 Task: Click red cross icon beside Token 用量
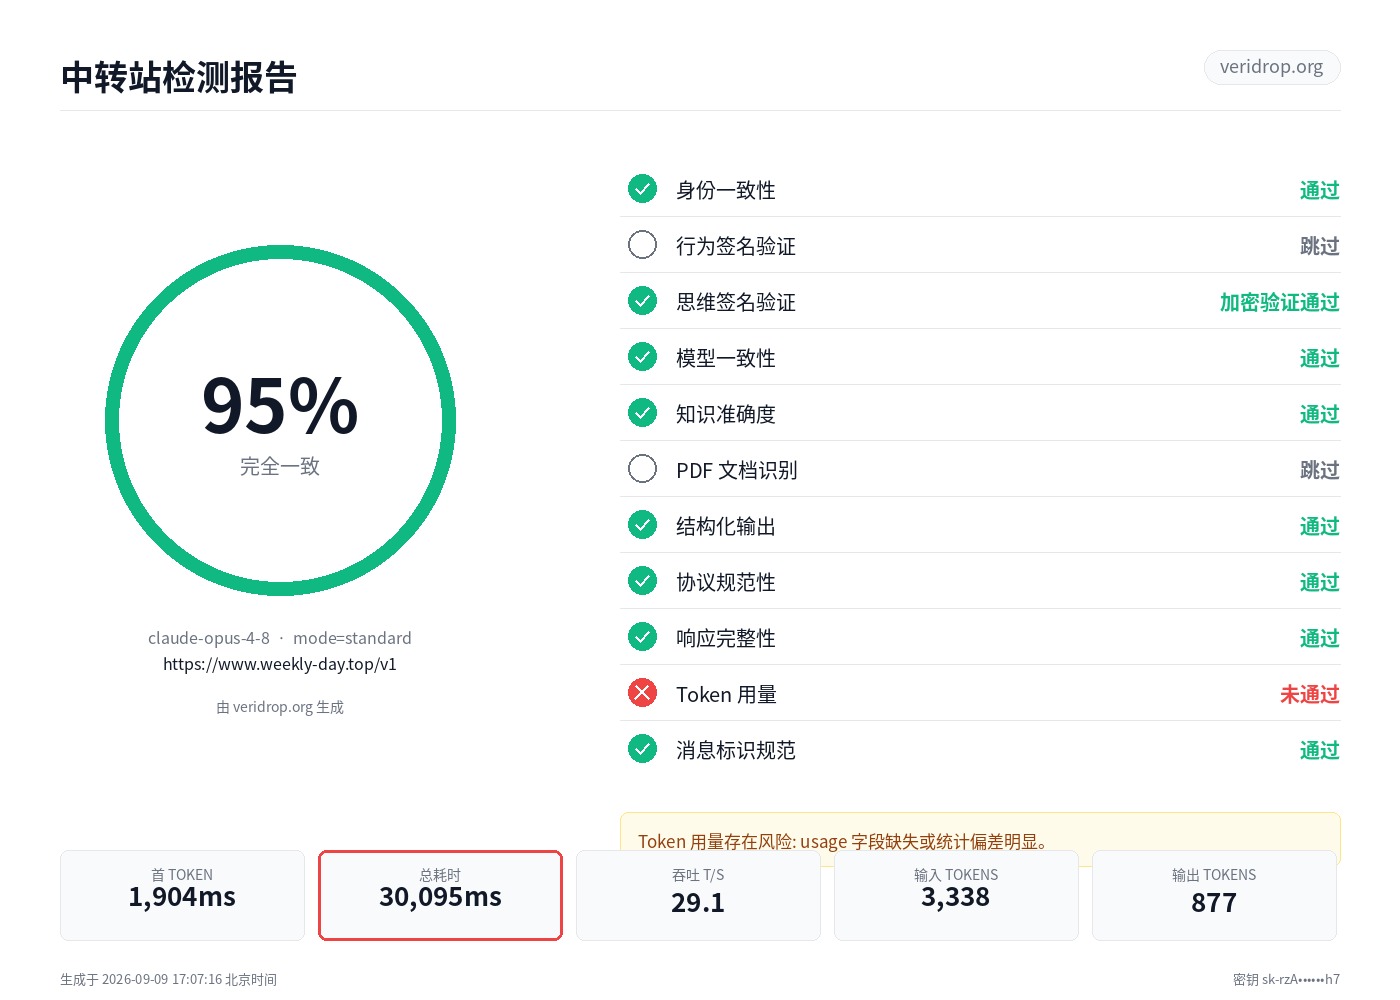pyautogui.click(x=642, y=693)
